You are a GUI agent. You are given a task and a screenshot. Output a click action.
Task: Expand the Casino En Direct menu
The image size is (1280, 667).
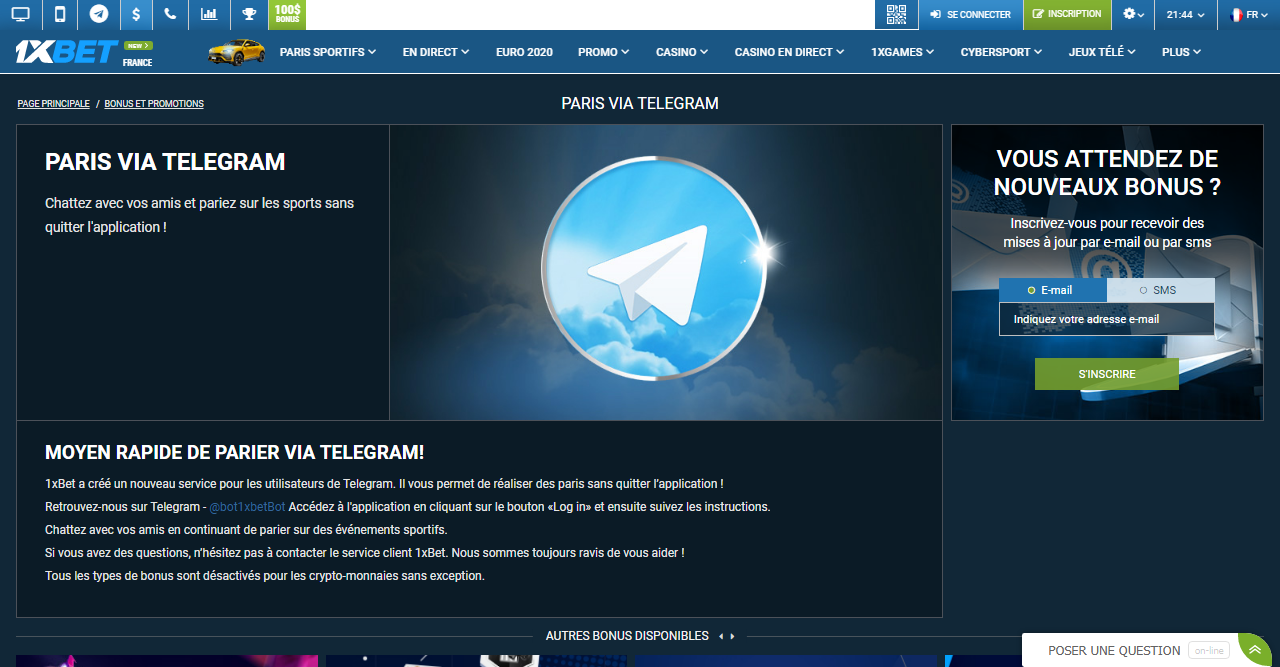(790, 52)
